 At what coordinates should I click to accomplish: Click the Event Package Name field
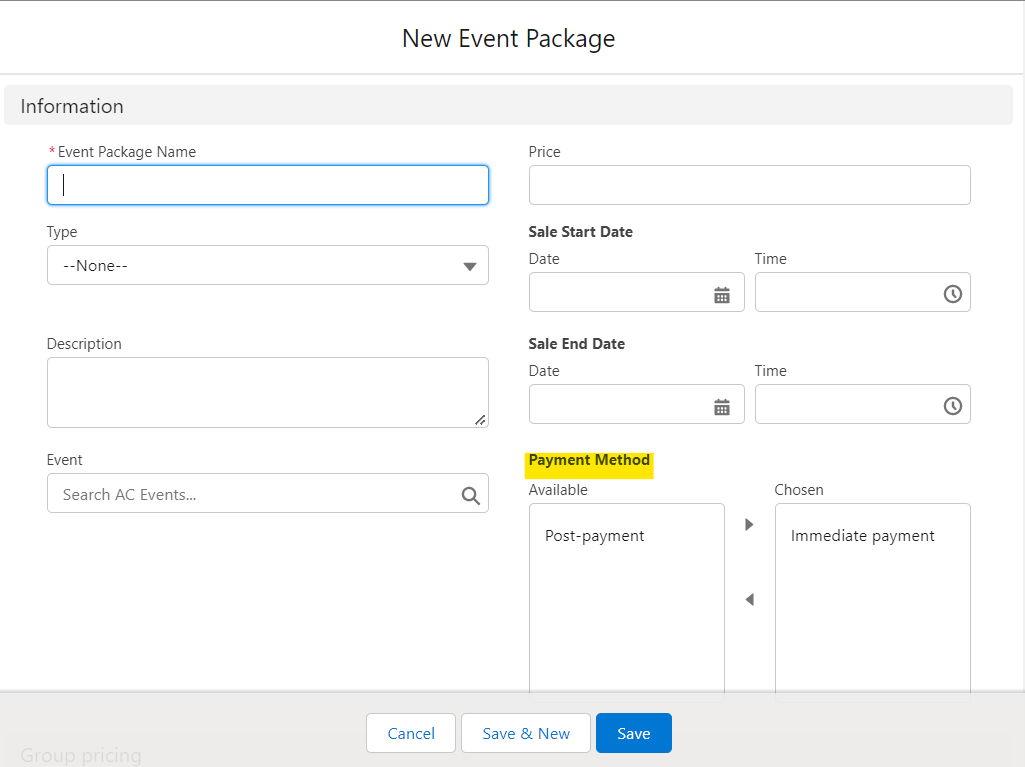268,185
